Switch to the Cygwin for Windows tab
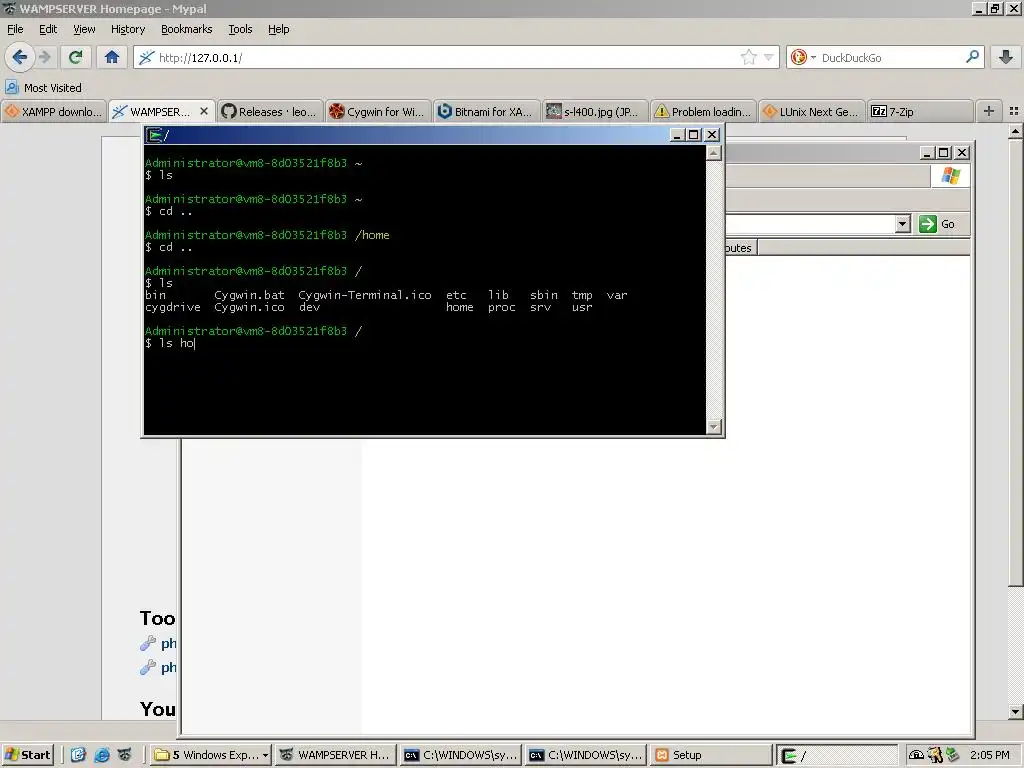 tap(377, 112)
